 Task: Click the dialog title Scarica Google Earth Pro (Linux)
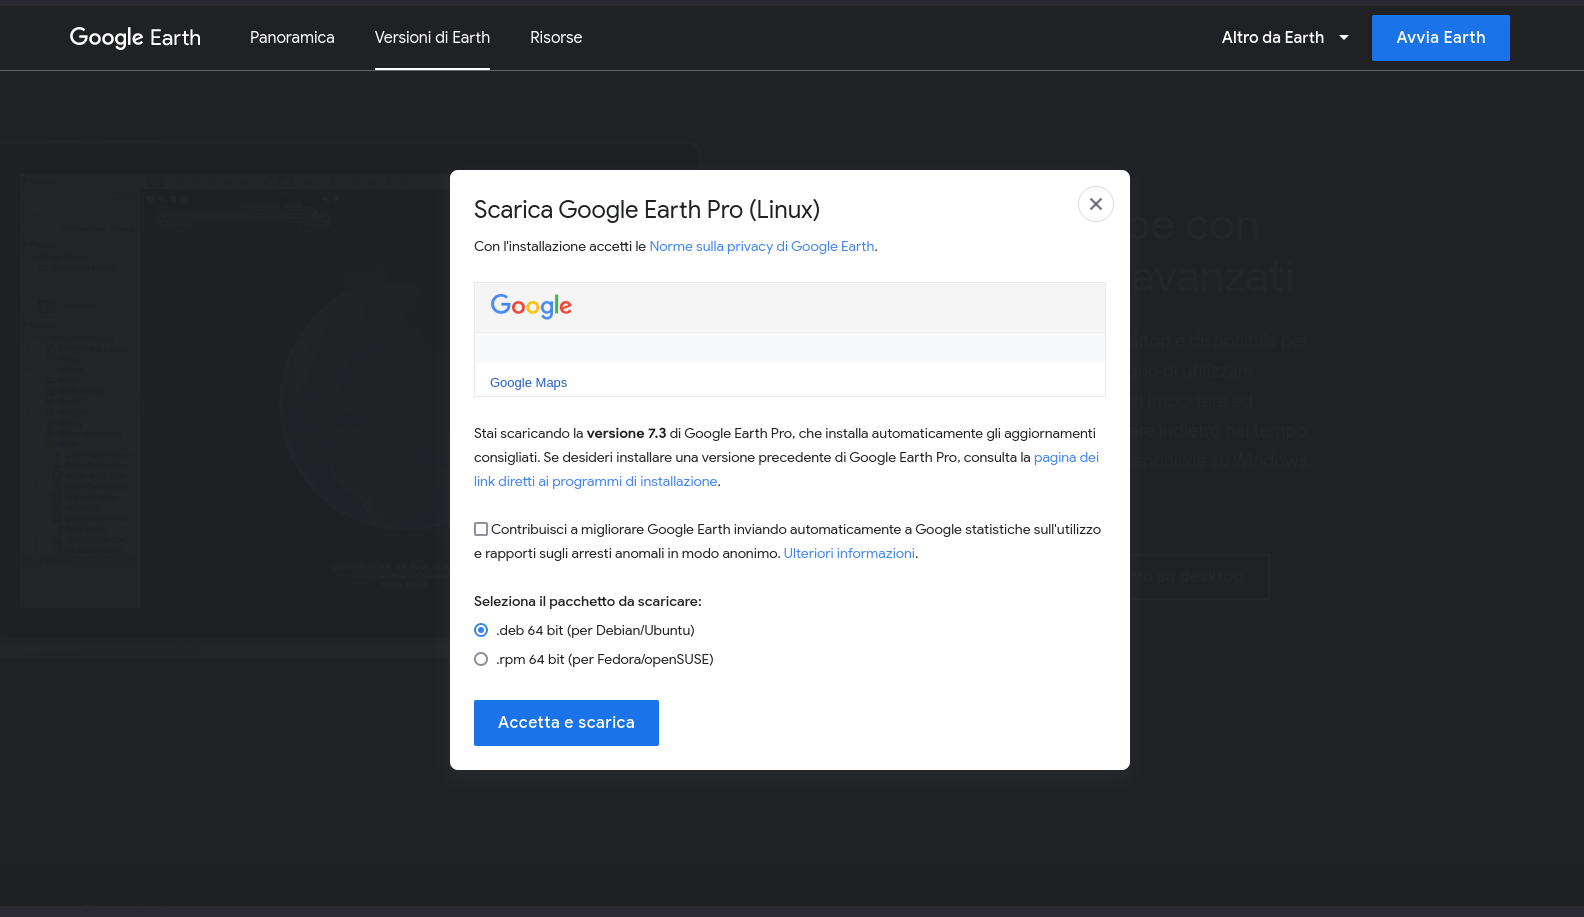point(647,210)
